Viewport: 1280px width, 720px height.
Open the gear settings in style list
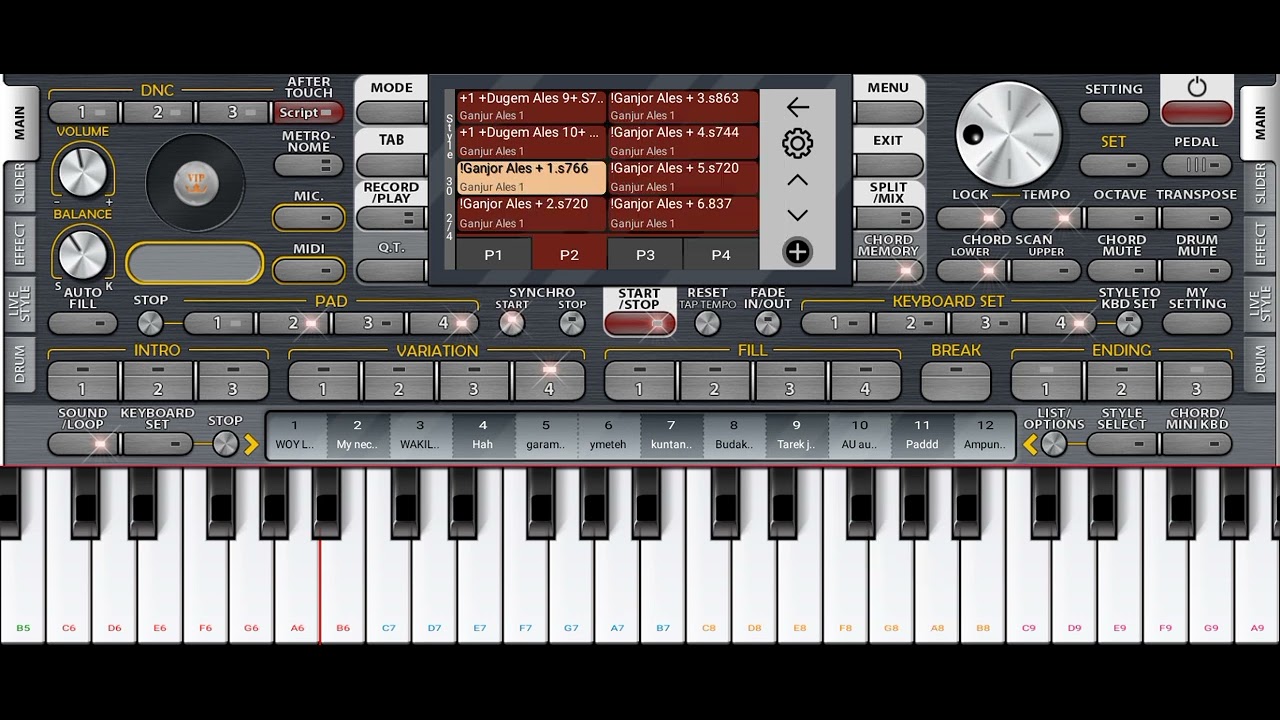click(x=797, y=143)
